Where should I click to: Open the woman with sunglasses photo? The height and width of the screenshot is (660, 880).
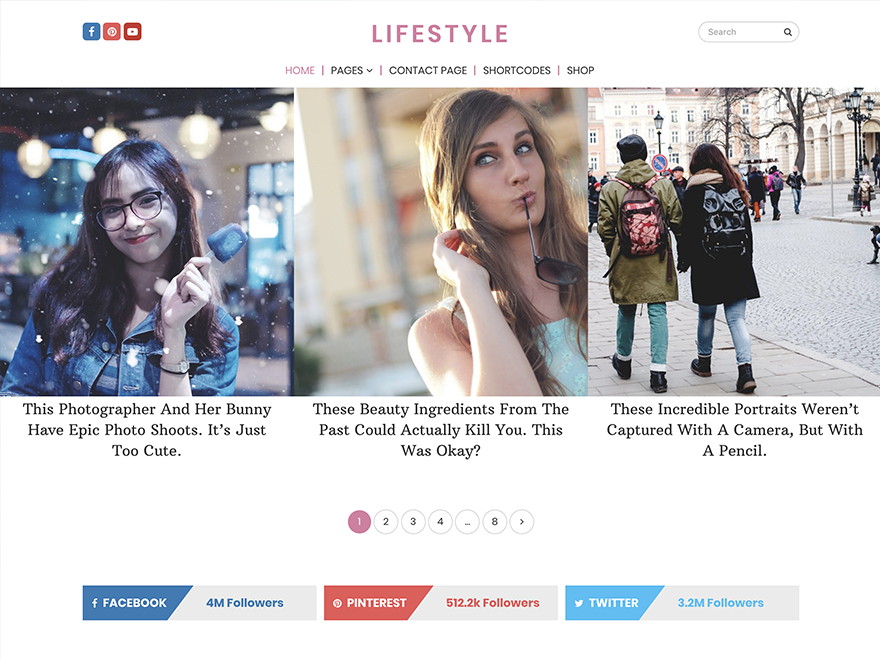click(x=441, y=242)
